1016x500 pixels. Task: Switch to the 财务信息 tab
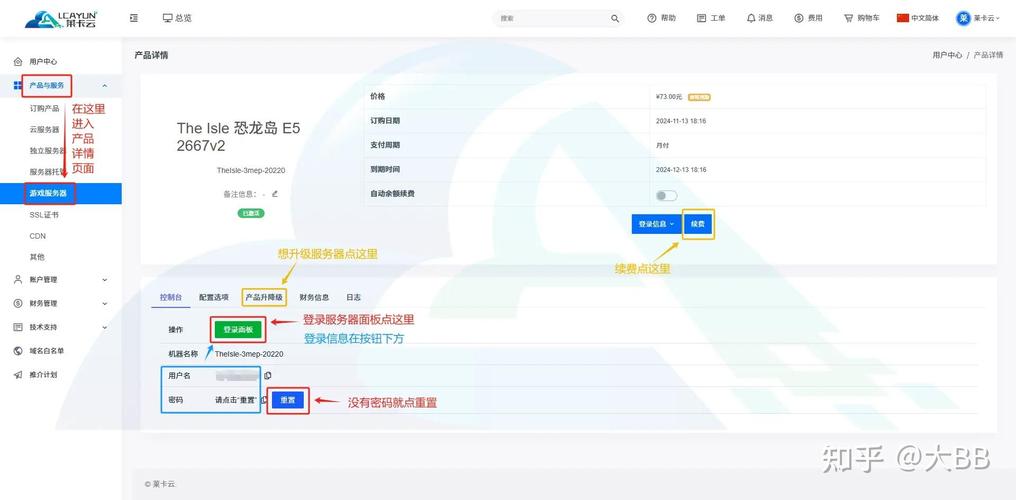[x=314, y=297]
